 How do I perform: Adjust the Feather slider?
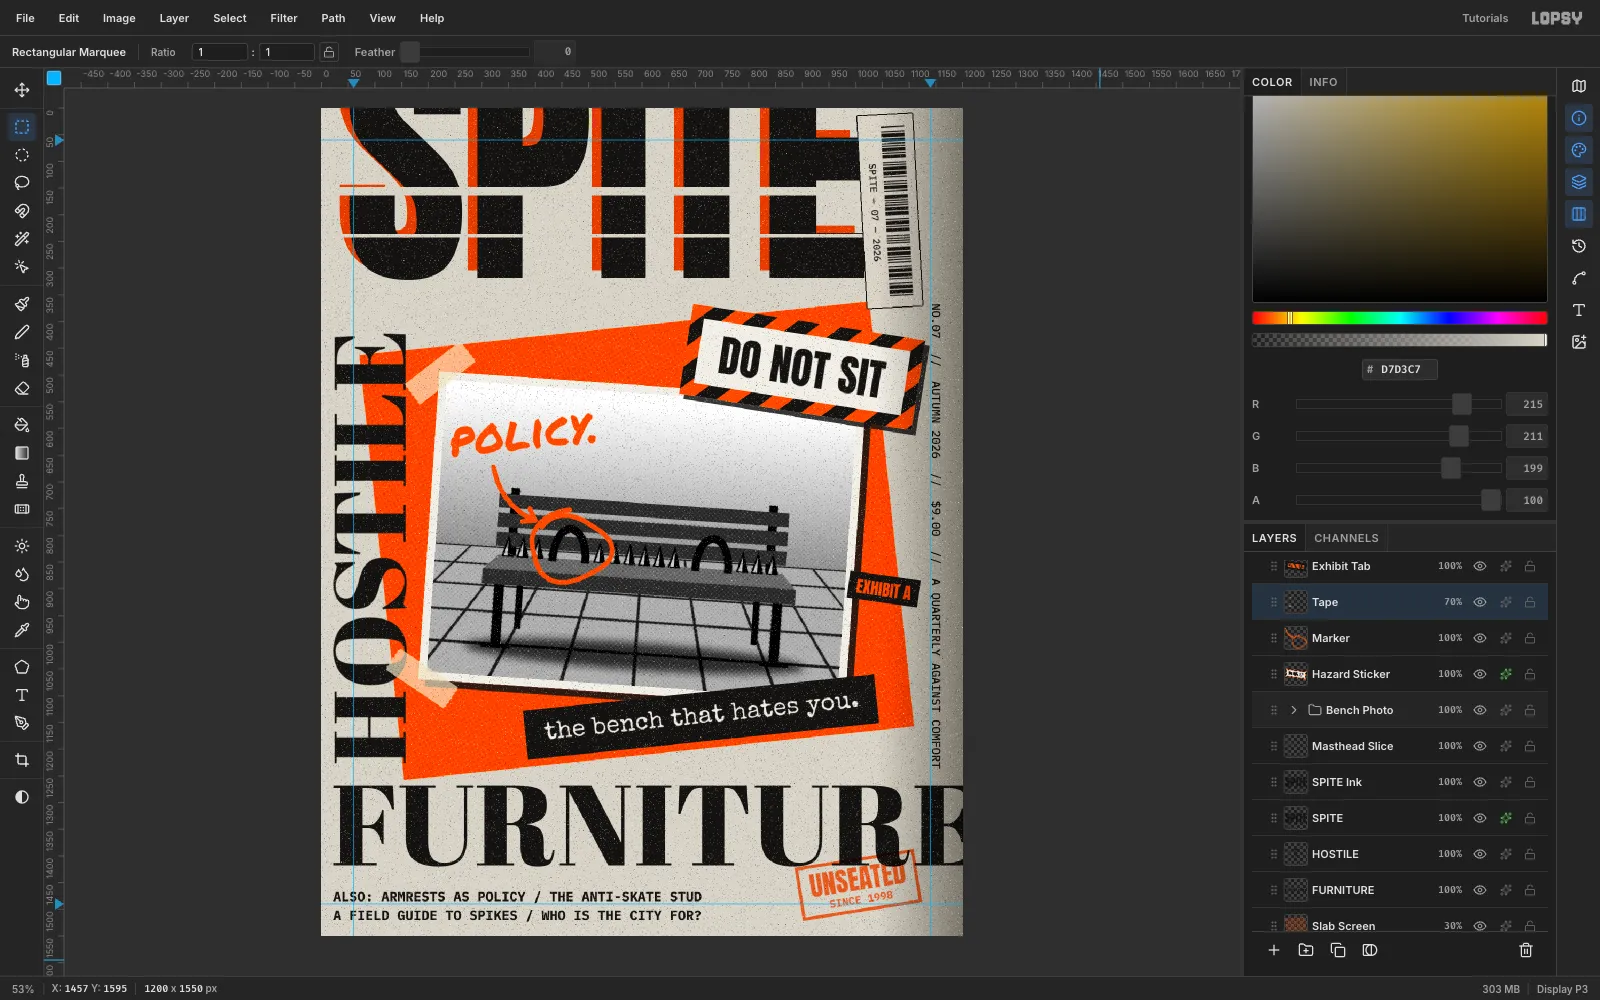tap(465, 52)
